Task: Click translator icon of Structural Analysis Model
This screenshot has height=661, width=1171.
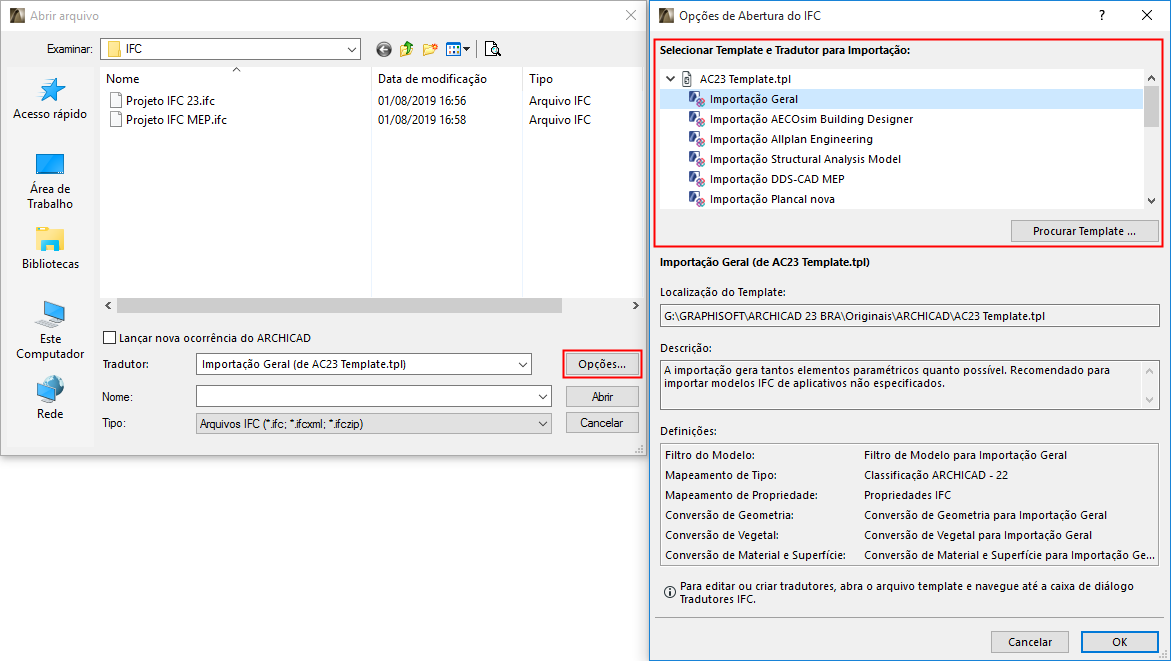Action: (697, 159)
